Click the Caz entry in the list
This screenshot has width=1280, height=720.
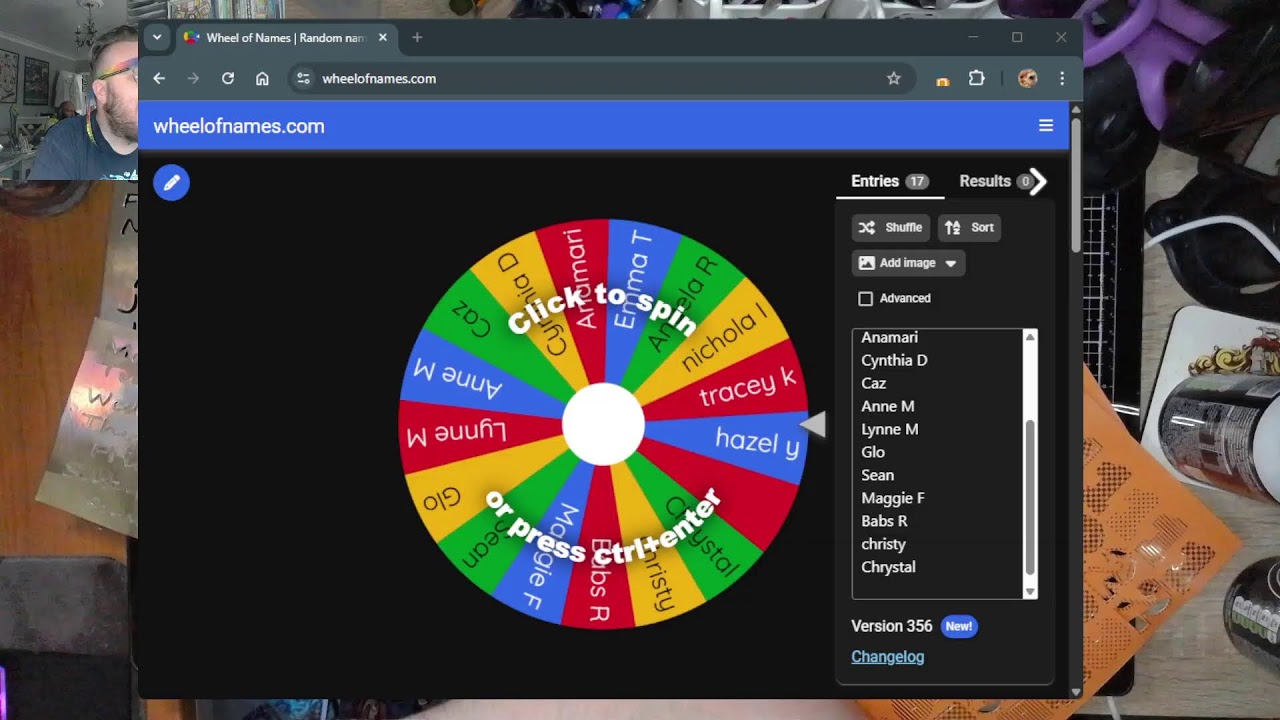[873, 383]
